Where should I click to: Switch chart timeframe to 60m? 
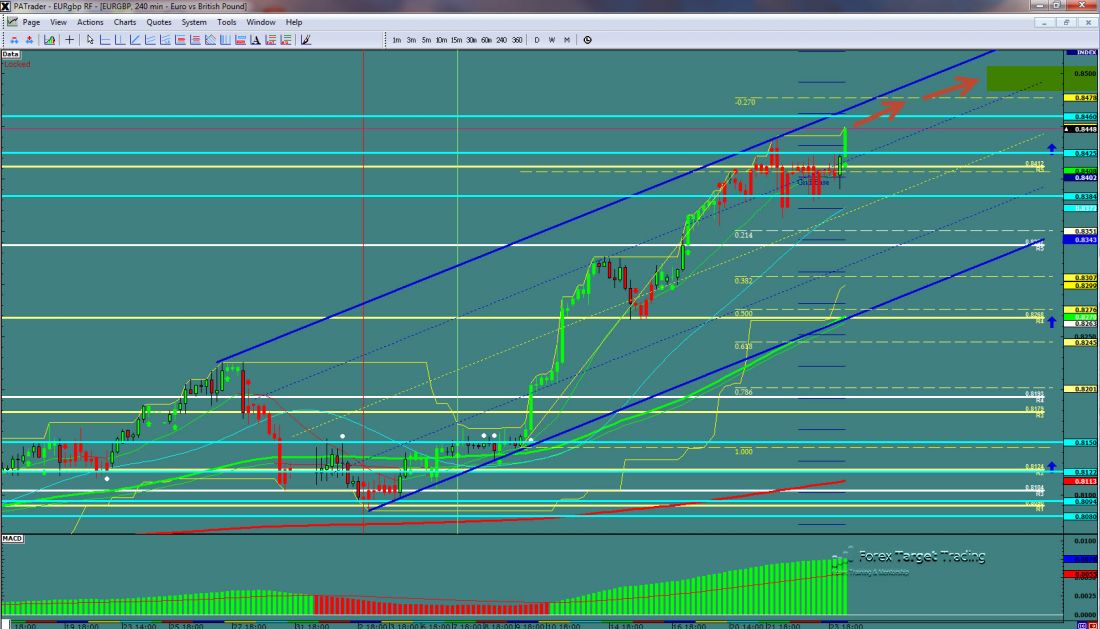[x=486, y=40]
